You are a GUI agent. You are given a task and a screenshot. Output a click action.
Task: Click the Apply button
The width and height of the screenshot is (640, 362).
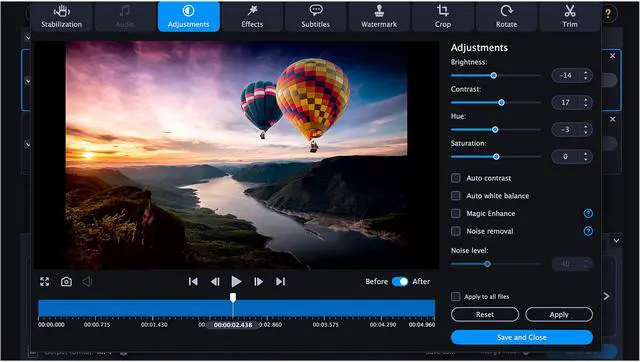[x=559, y=315]
